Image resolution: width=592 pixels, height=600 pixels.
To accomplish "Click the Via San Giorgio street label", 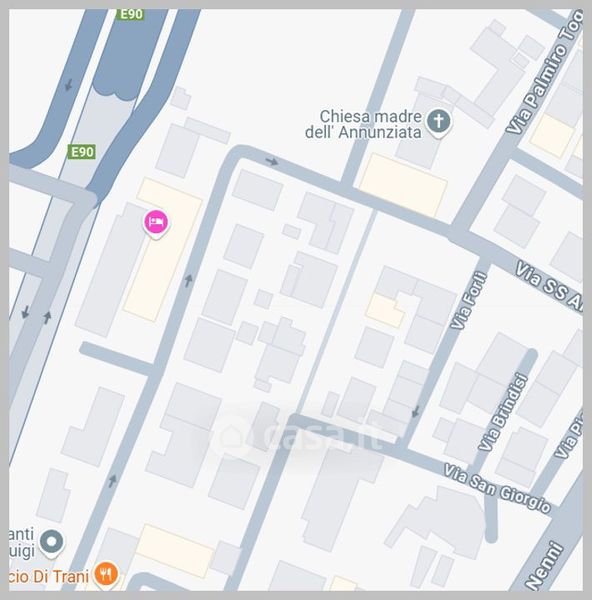I will pyautogui.click(x=497, y=488).
